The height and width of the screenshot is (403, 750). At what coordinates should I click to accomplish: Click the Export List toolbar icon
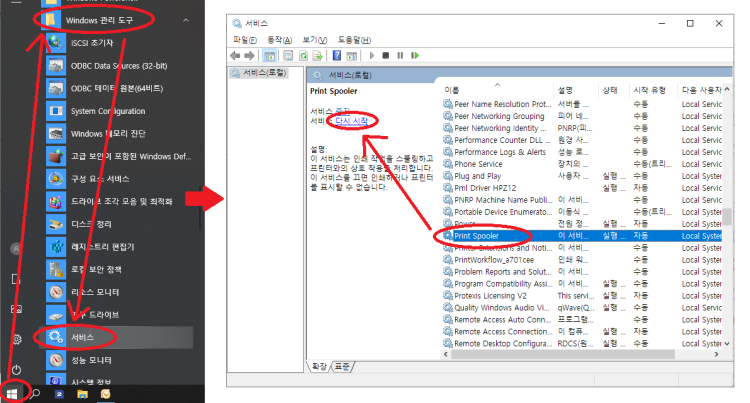tap(318, 56)
